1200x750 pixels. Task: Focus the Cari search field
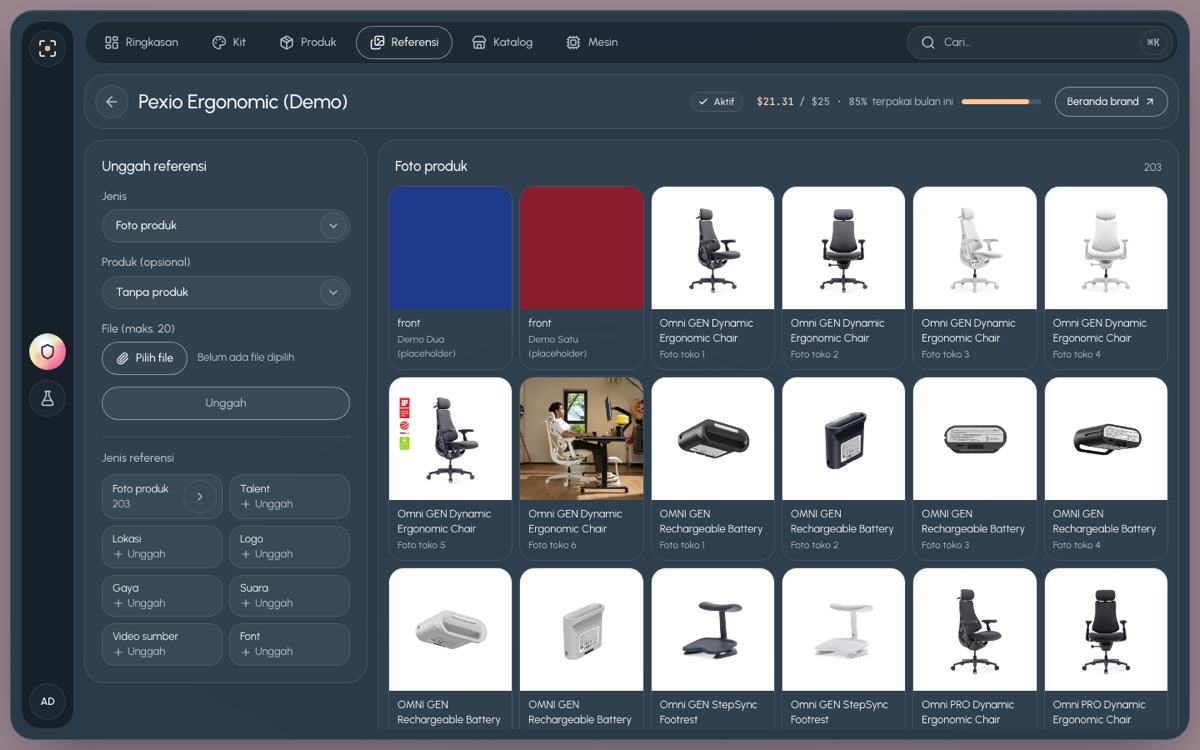point(1040,43)
